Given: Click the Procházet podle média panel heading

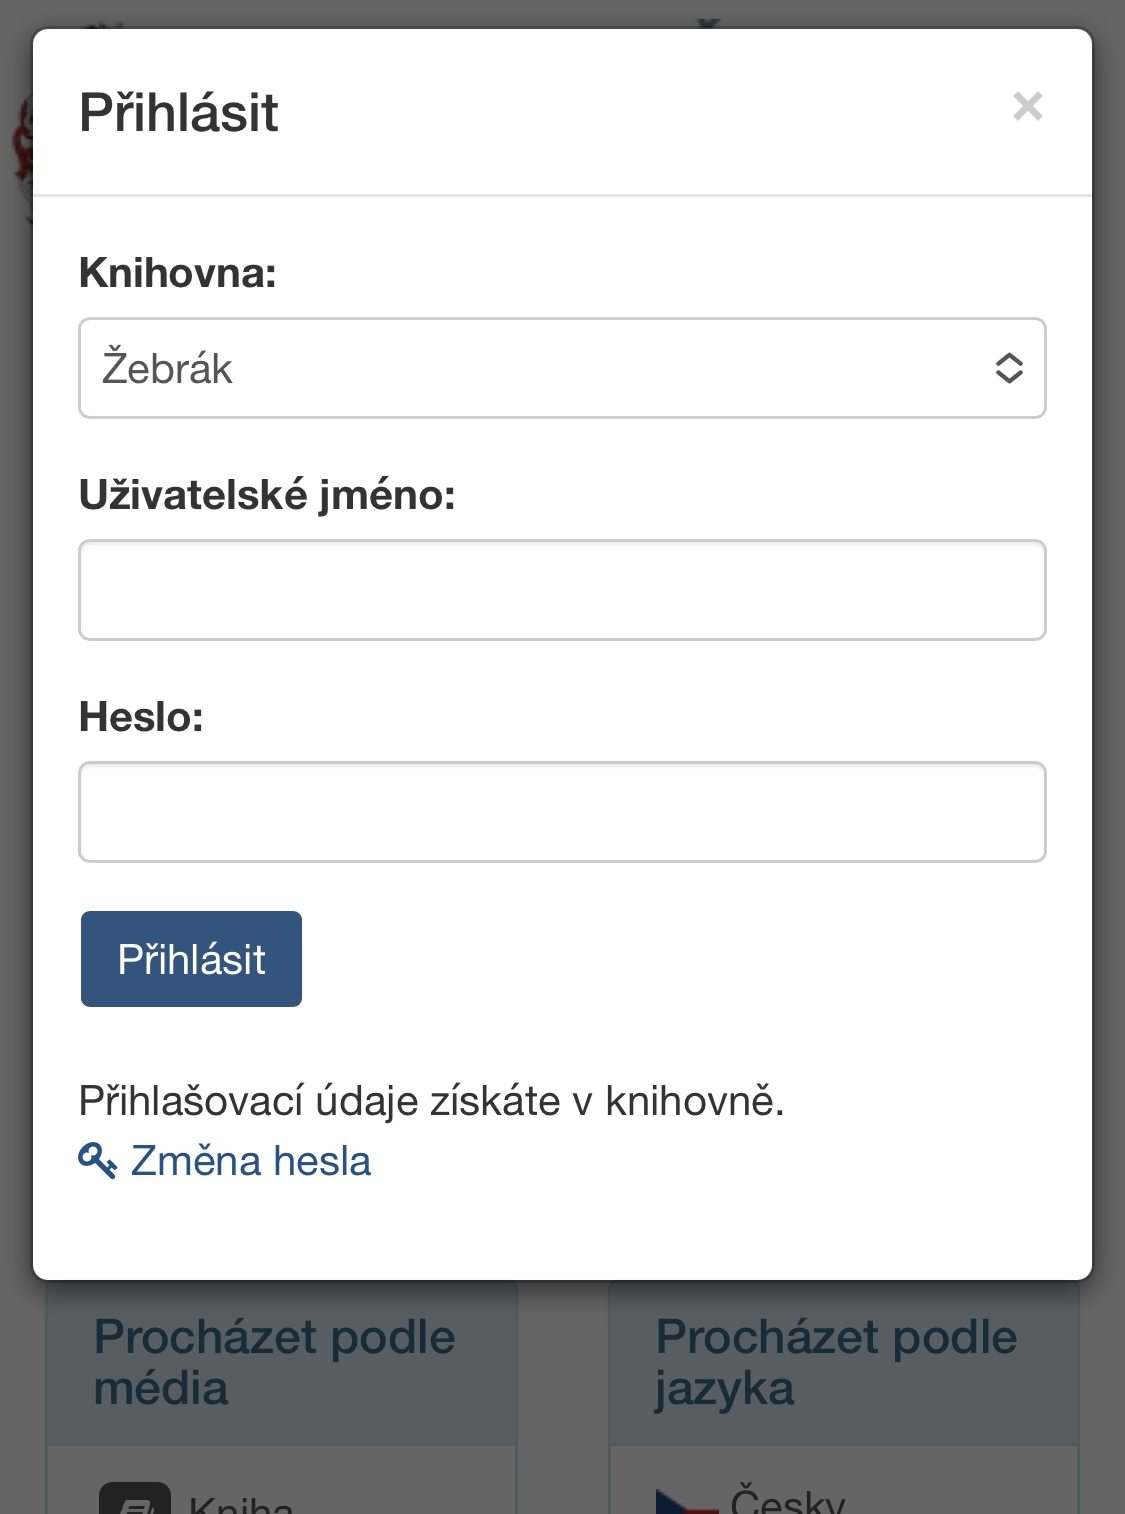Looking at the screenshot, I should pyautogui.click(x=275, y=1362).
